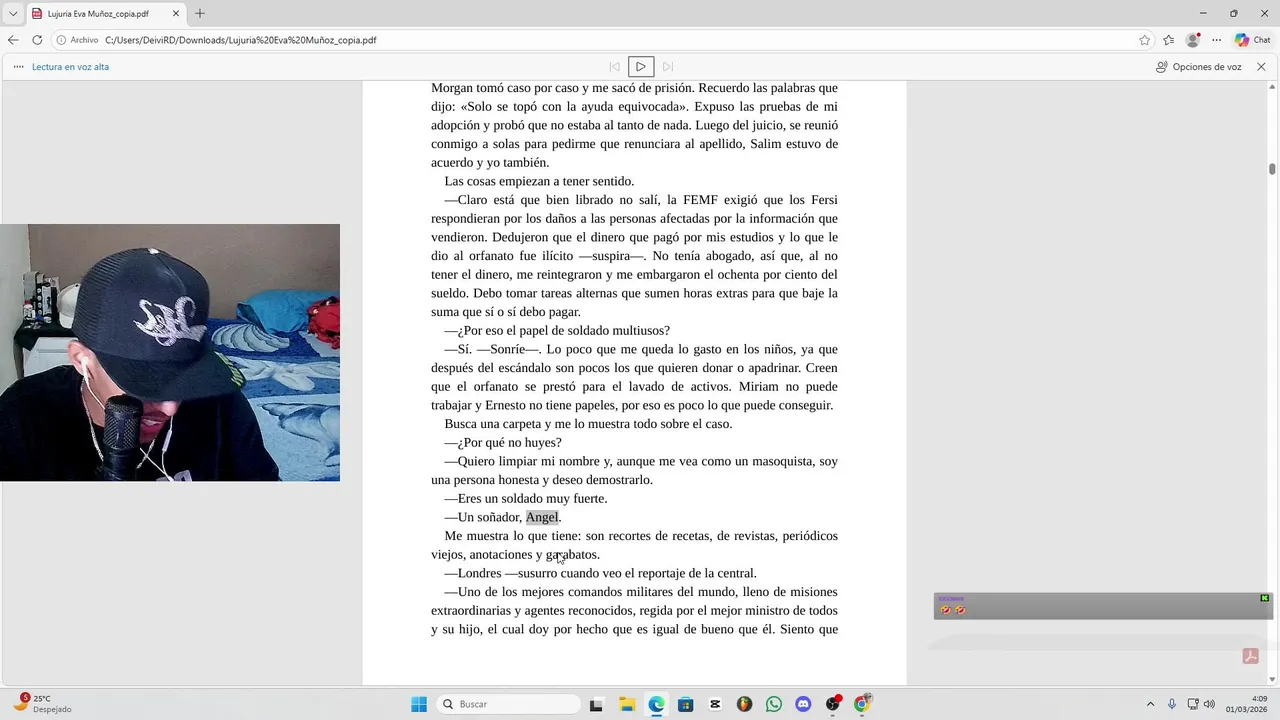The width and height of the screenshot is (1280, 720).
Task: Click the green icon on chat overlay
Action: click(x=1264, y=598)
